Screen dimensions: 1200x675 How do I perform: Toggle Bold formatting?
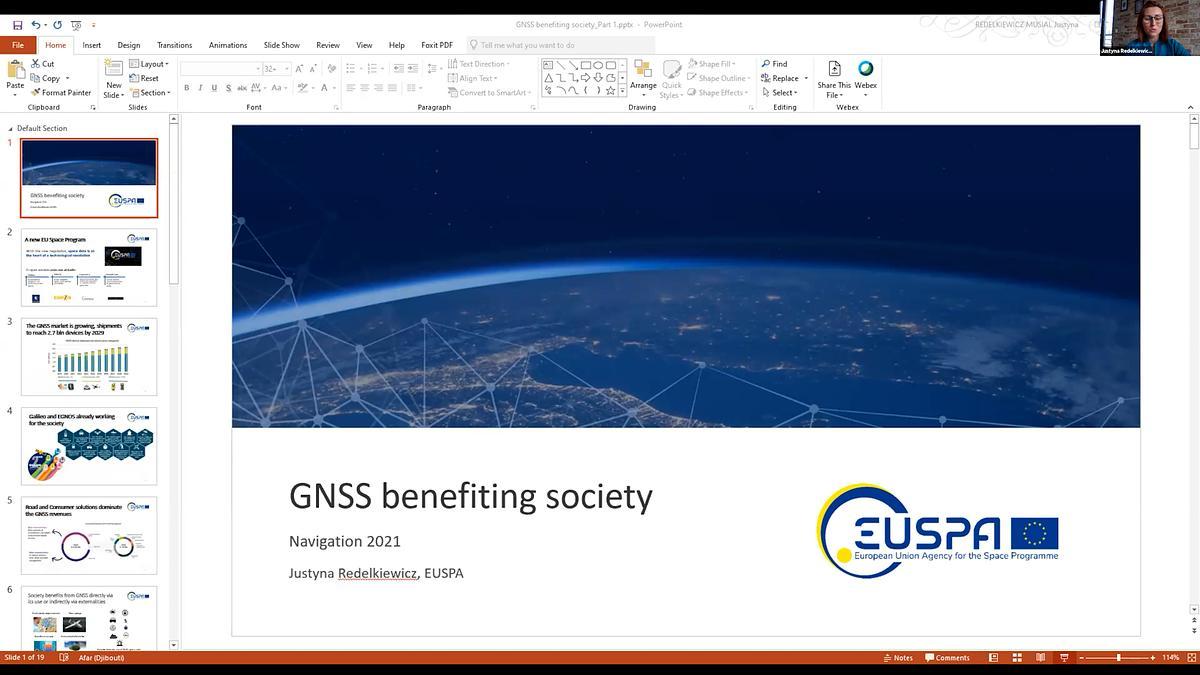click(x=186, y=88)
